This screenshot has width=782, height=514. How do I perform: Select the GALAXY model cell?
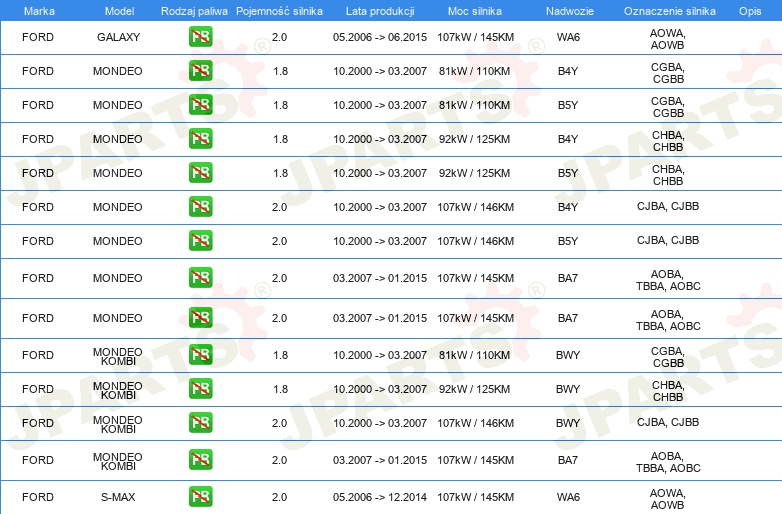pyautogui.click(x=118, y=37)
